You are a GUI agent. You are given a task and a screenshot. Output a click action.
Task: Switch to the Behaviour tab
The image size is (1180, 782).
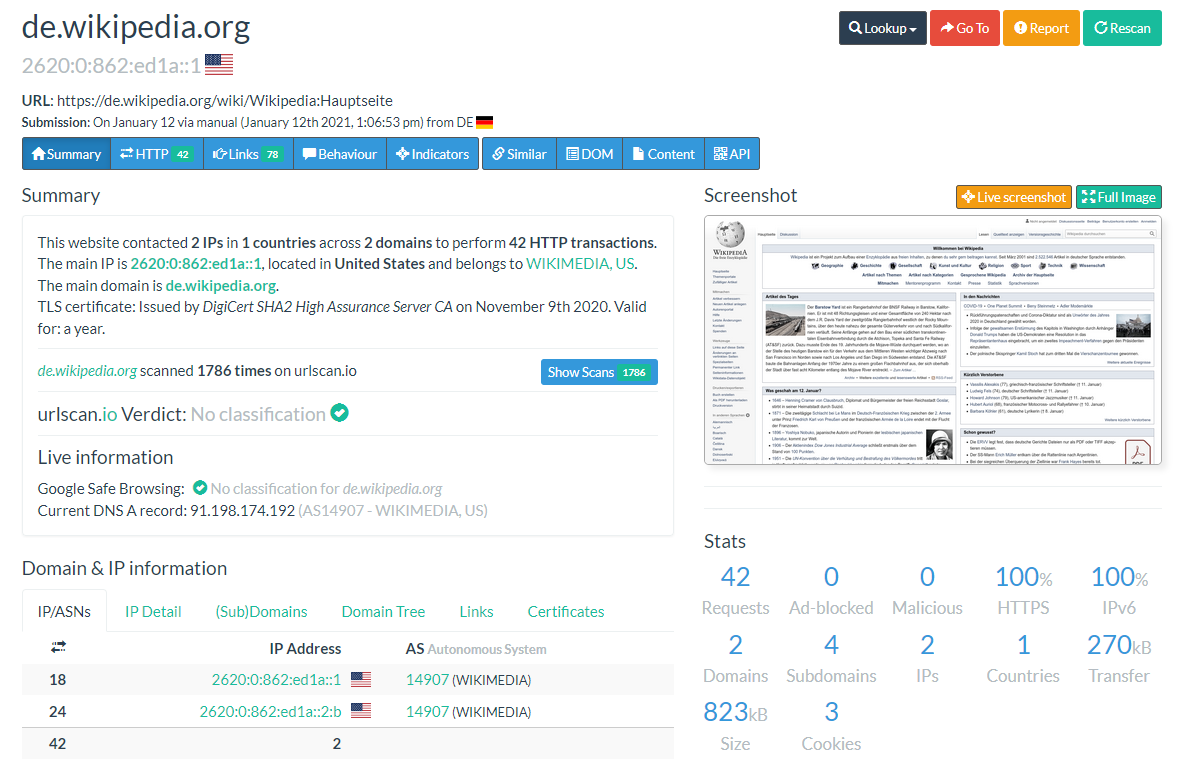click(x=340, y=154)
